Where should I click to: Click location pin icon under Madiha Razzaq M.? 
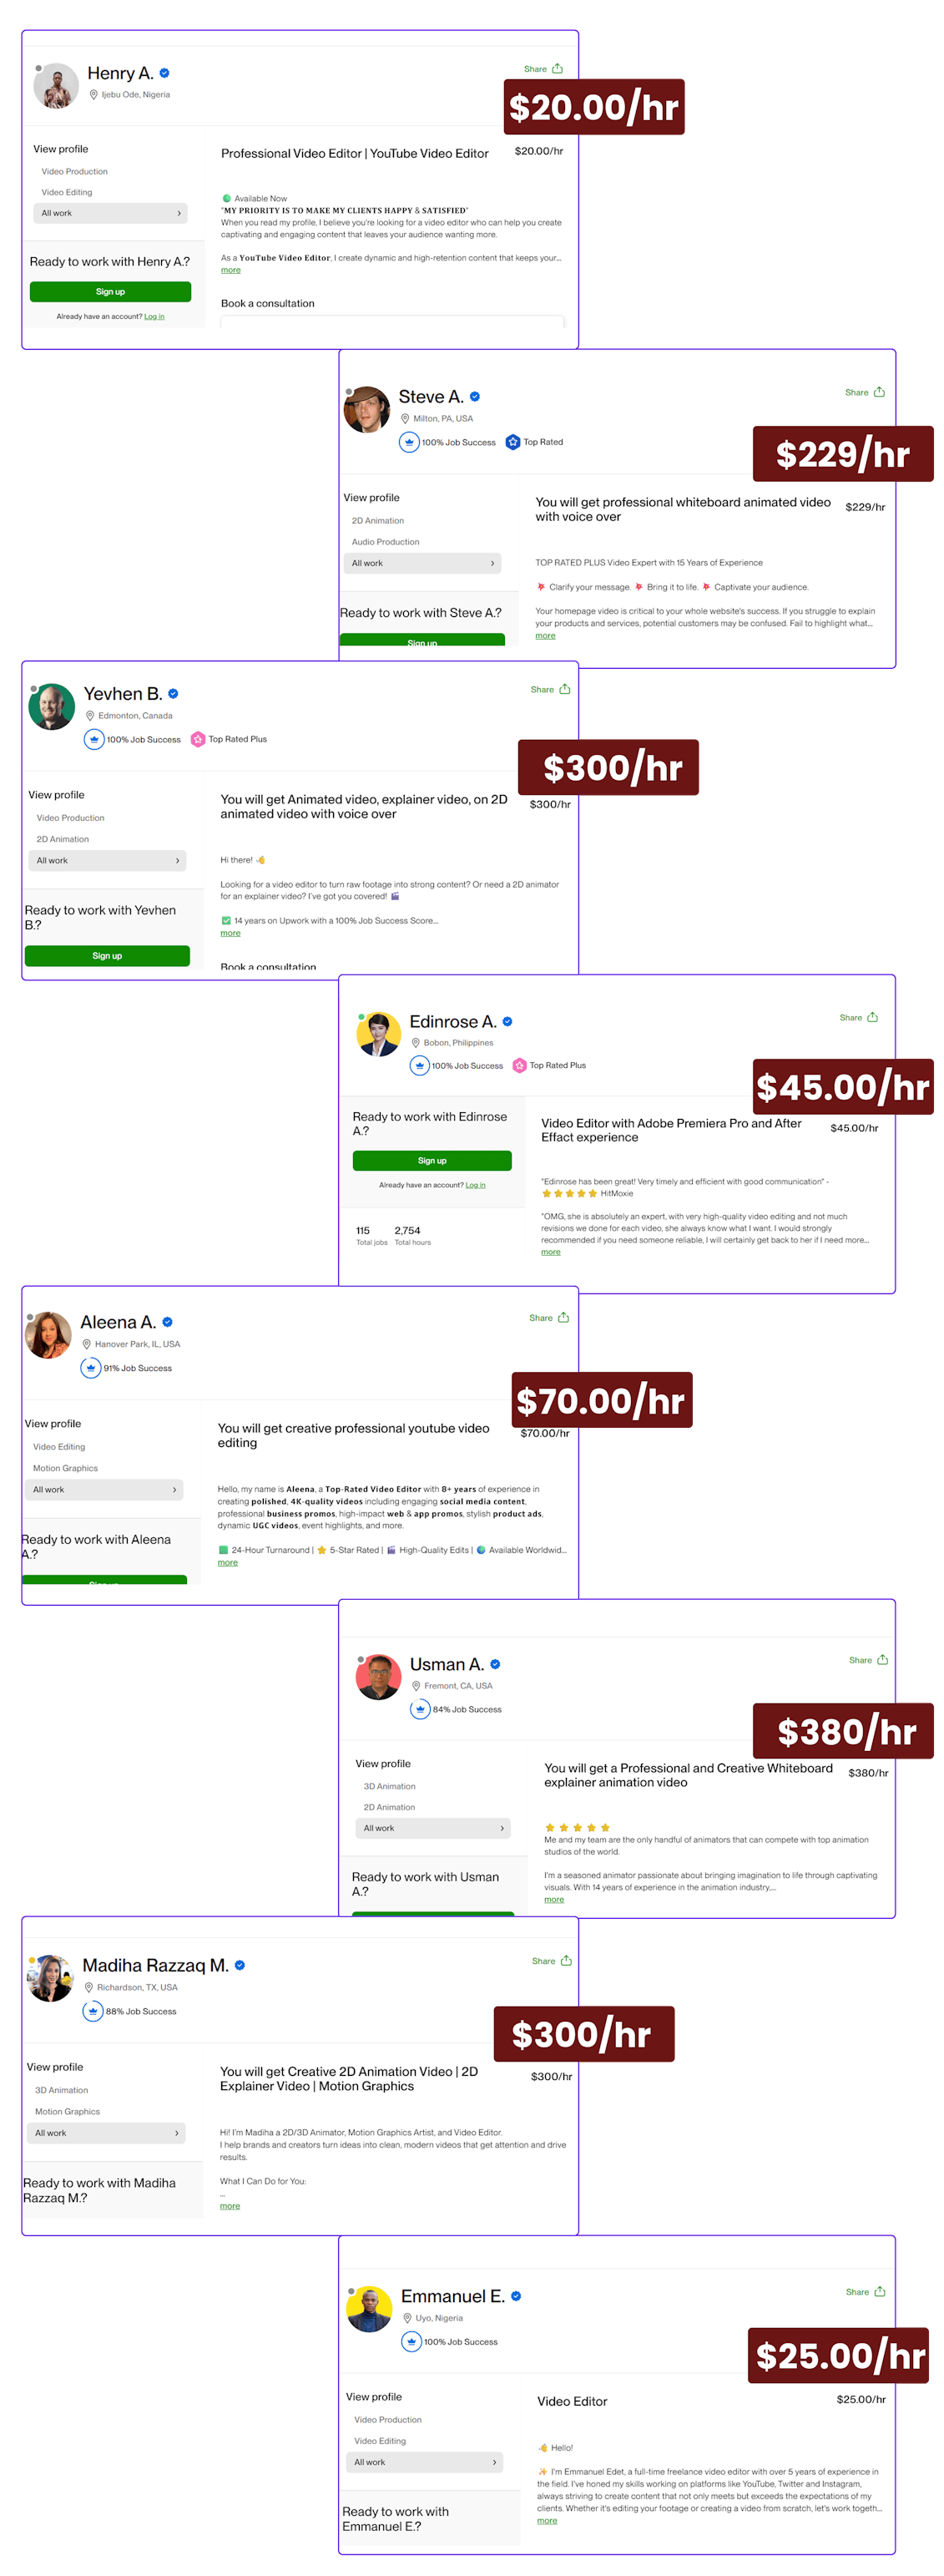pos(89,1987)
